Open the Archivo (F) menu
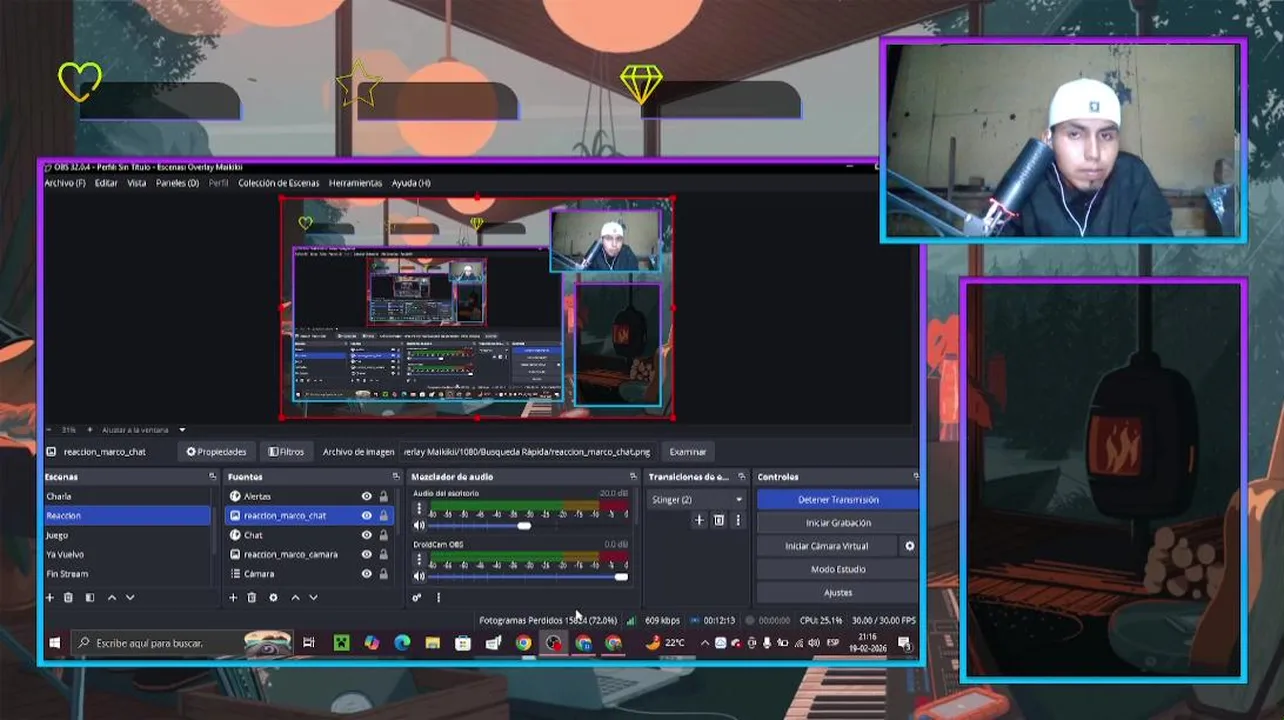Viewport: 1284px width, 720px height. pyautogui.click(x=65, y=183)
